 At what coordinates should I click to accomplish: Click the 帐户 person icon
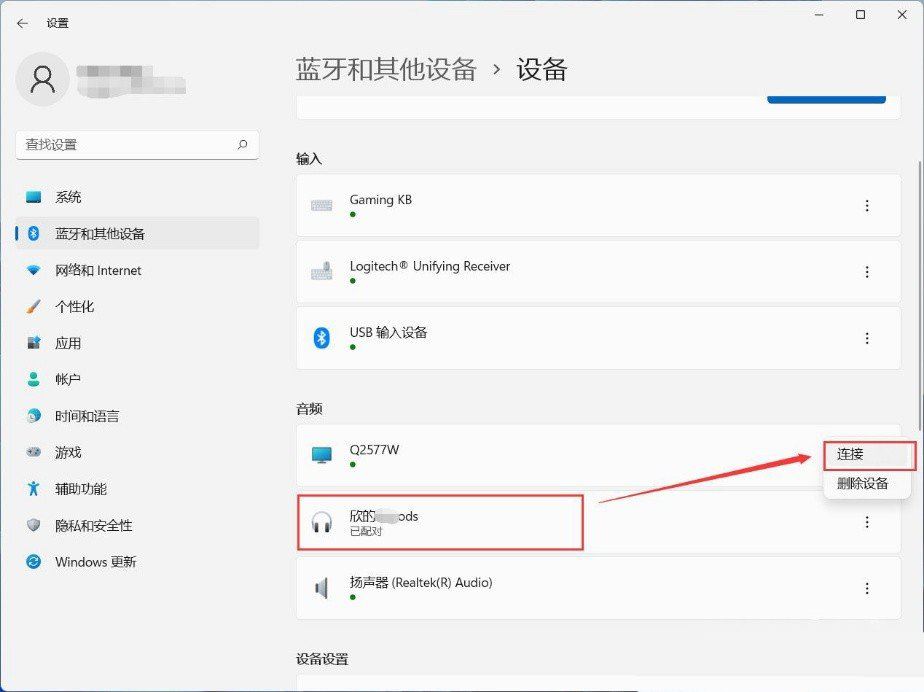click(x=34, y=380)
